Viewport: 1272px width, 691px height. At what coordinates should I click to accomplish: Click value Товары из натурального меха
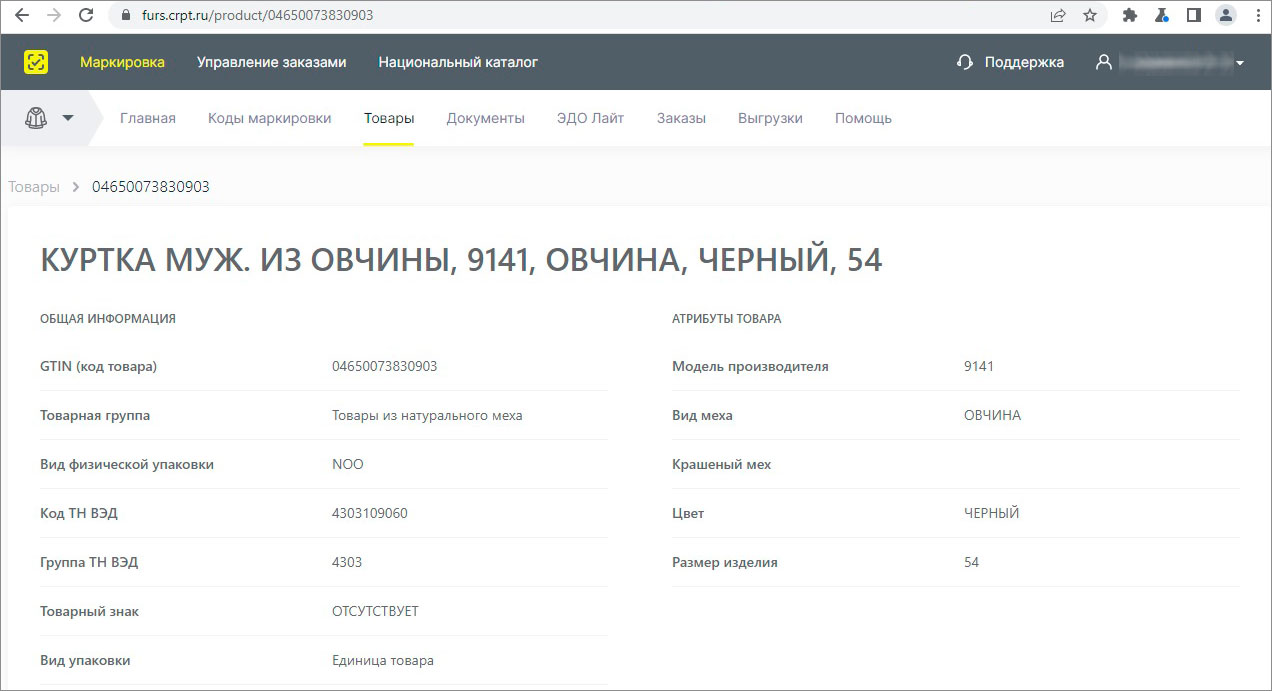tap(427, 415)
